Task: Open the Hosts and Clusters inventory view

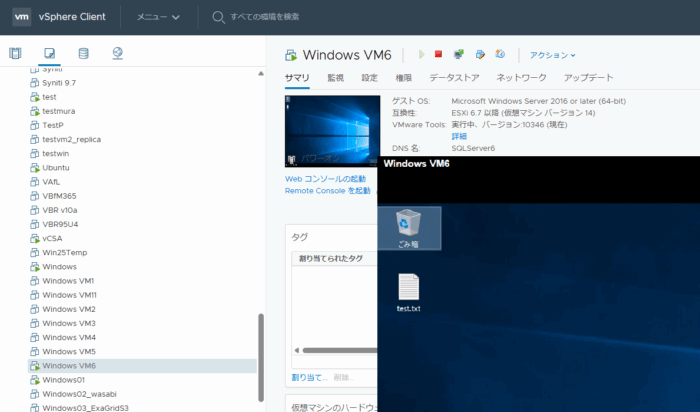Action: [x=15, y=53]
